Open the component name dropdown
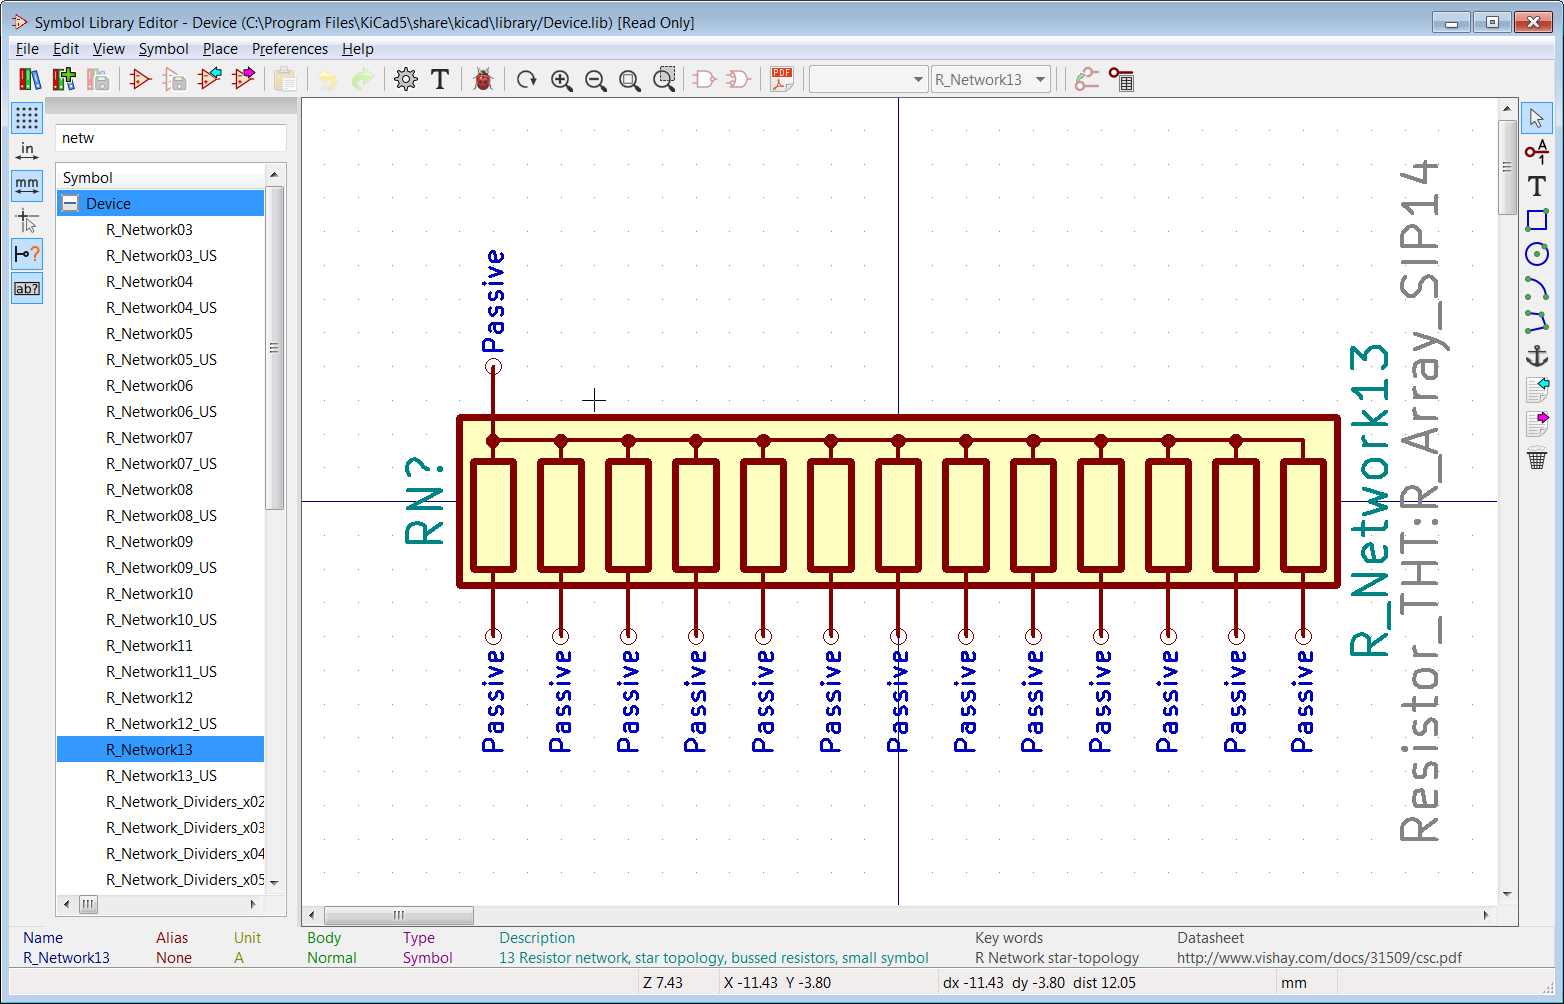This screenshot has height=1004, width=1564. pyautogui.click(x=1042, y=79)
